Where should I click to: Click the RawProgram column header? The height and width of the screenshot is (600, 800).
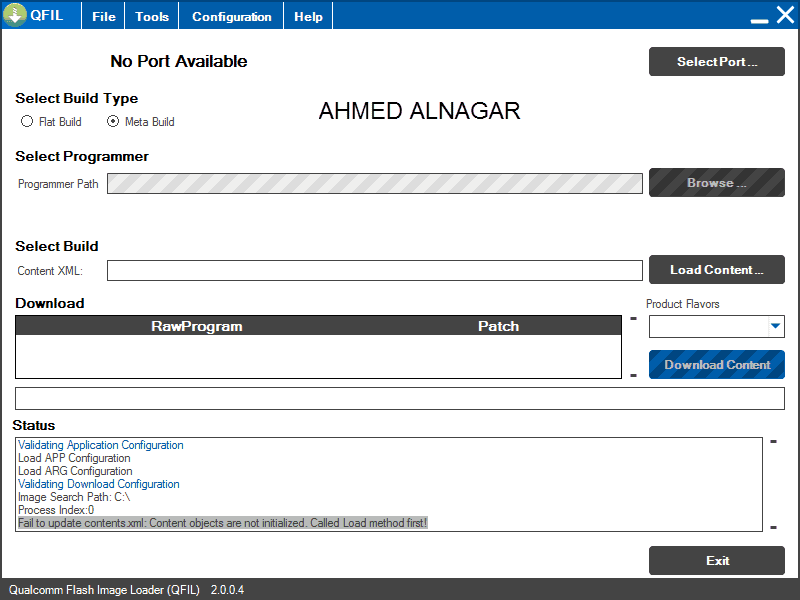(x=197, y=326)
